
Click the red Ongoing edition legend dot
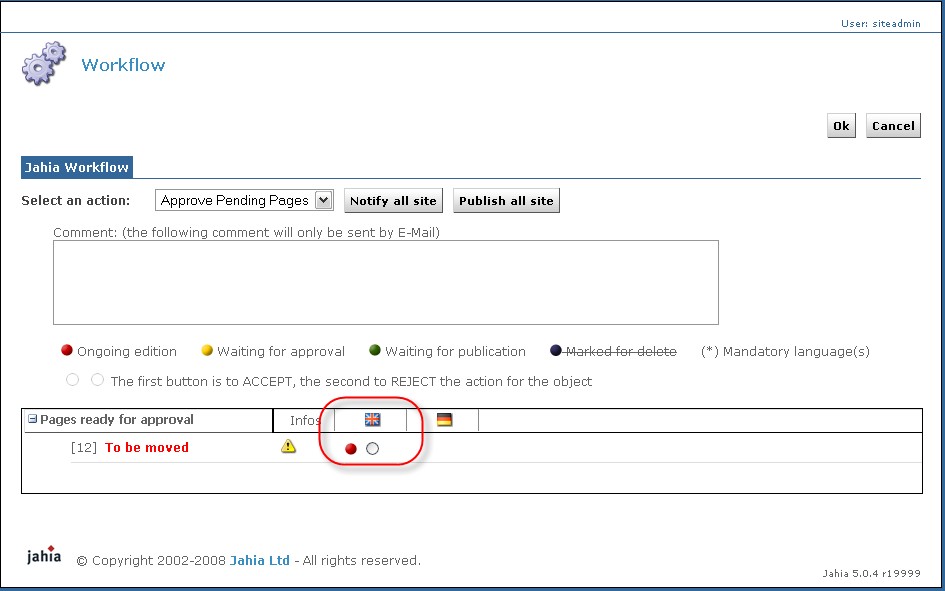click(67, 350)
